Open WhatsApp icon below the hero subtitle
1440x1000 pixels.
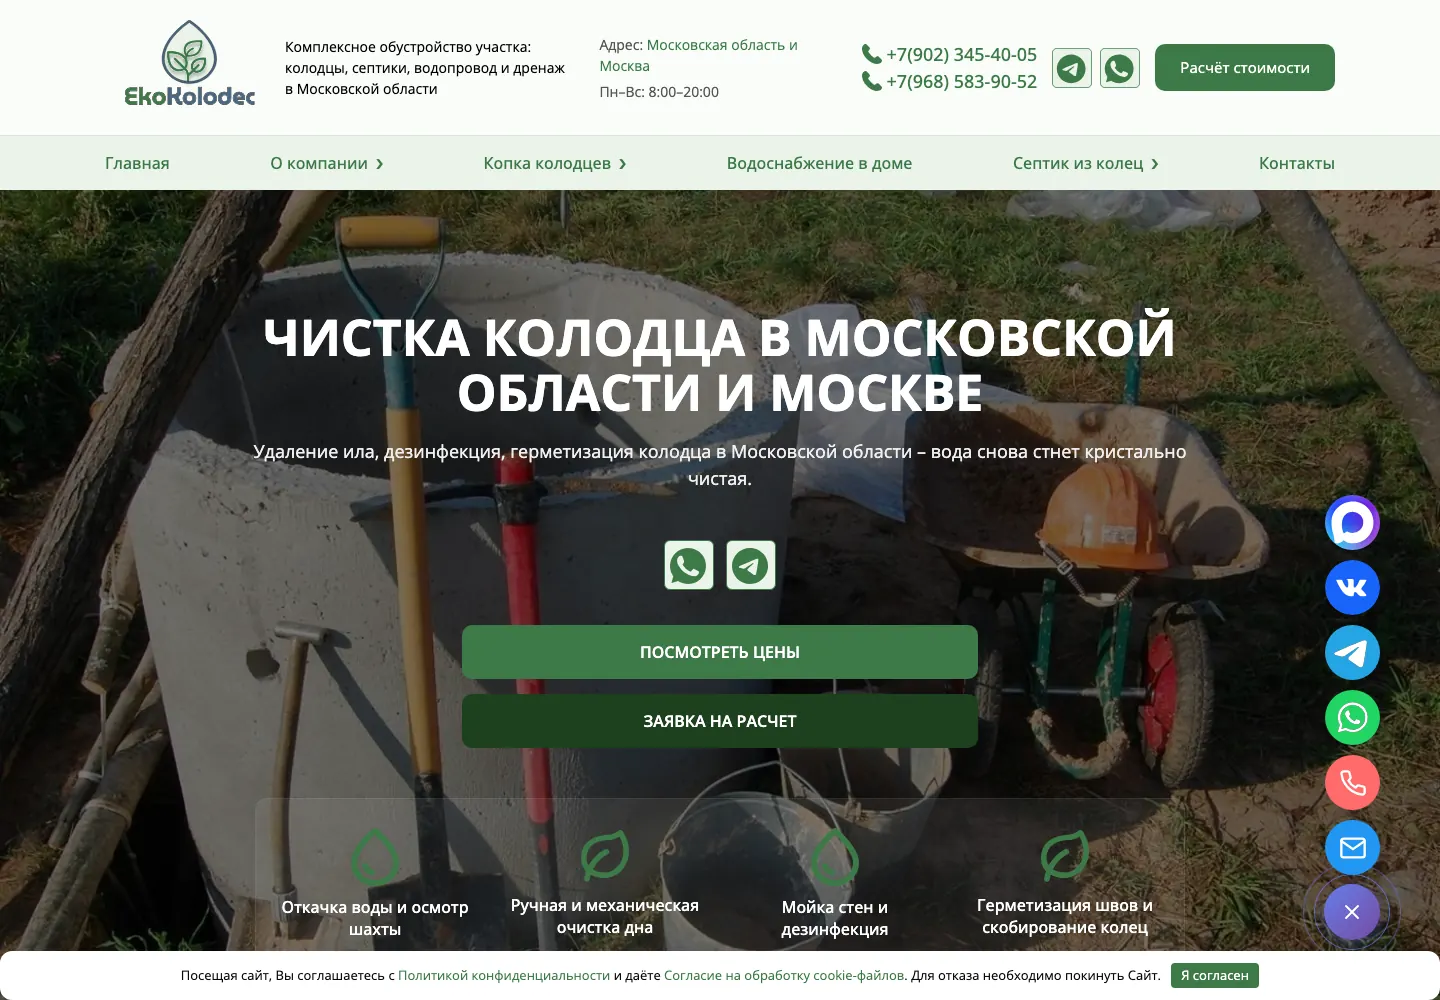(x=689, y=565)
